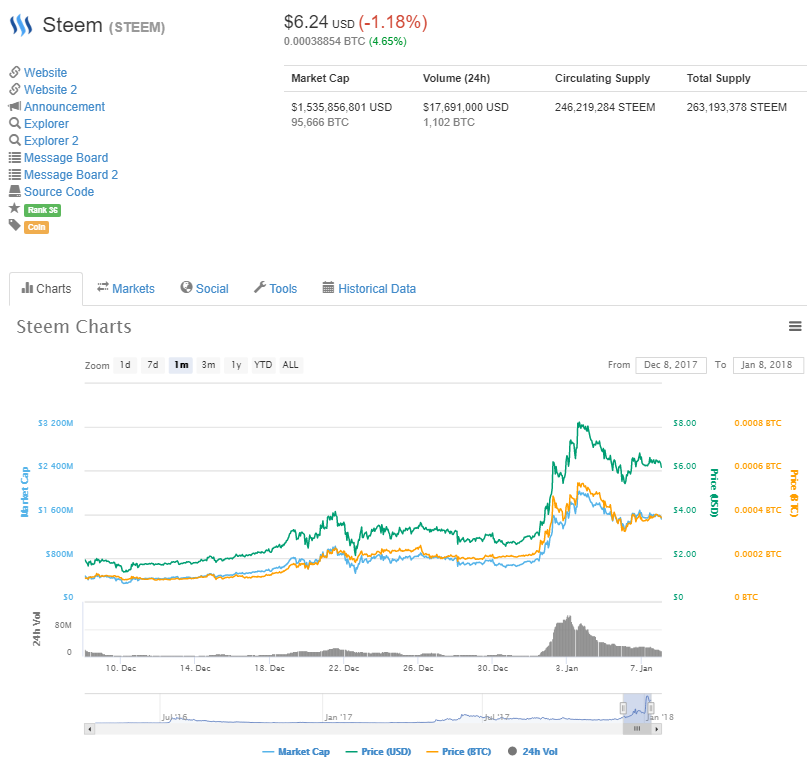Click the left navigator range handle
Image resolution: width=807 pixels, height=761 pixels.
click(x=623, y=709)
